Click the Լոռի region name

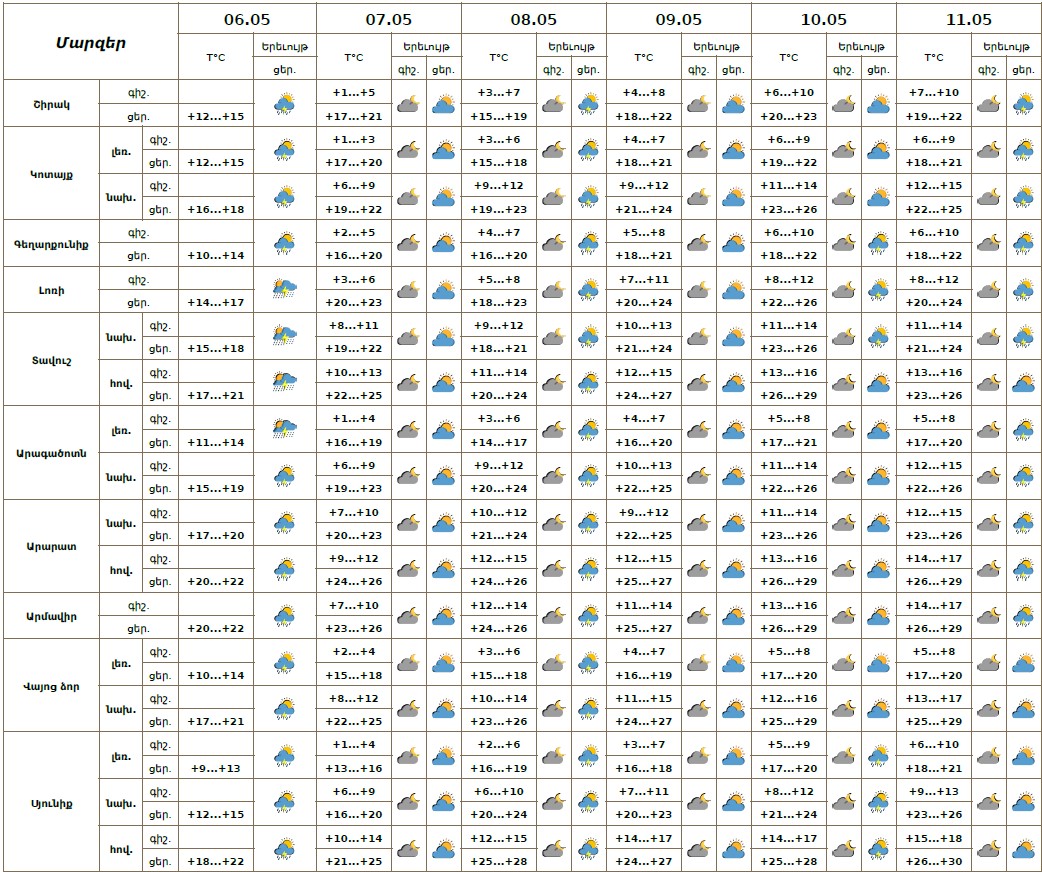pyautogui.click(x=51, y=290)
